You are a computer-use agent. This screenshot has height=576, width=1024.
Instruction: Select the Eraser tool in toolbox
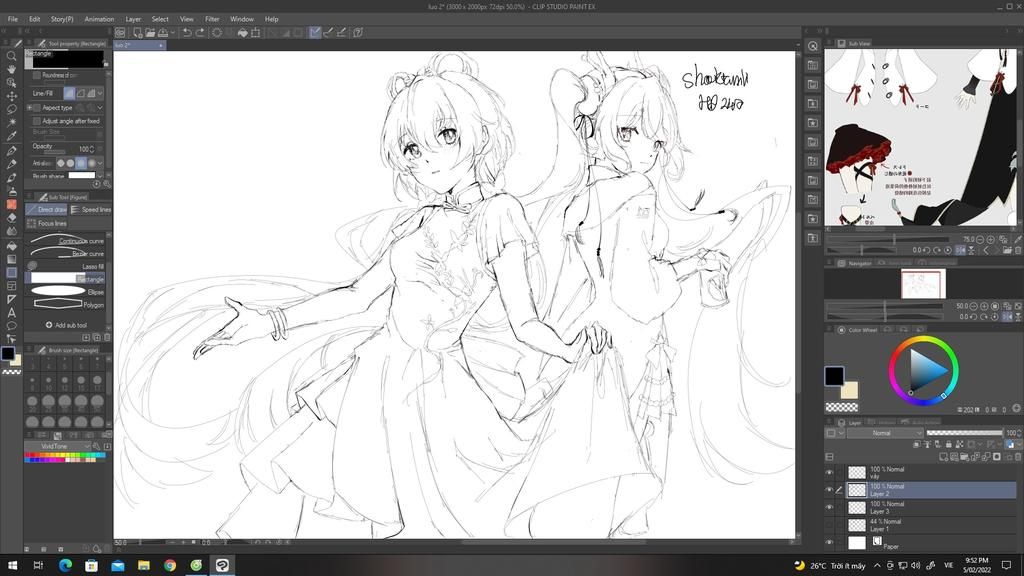tap(11, 218)
